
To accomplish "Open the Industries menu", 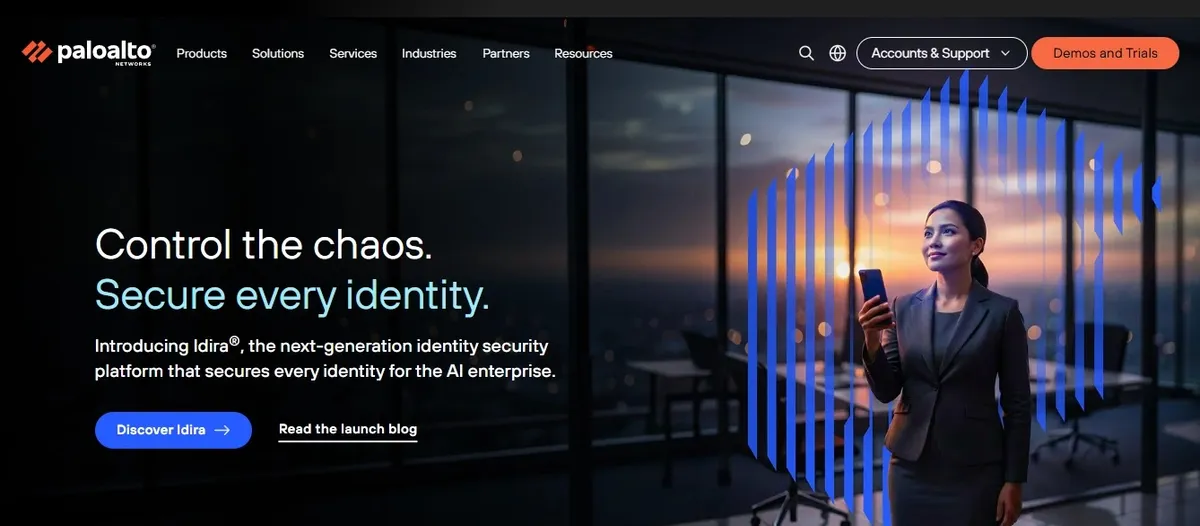I will [429, 53].
